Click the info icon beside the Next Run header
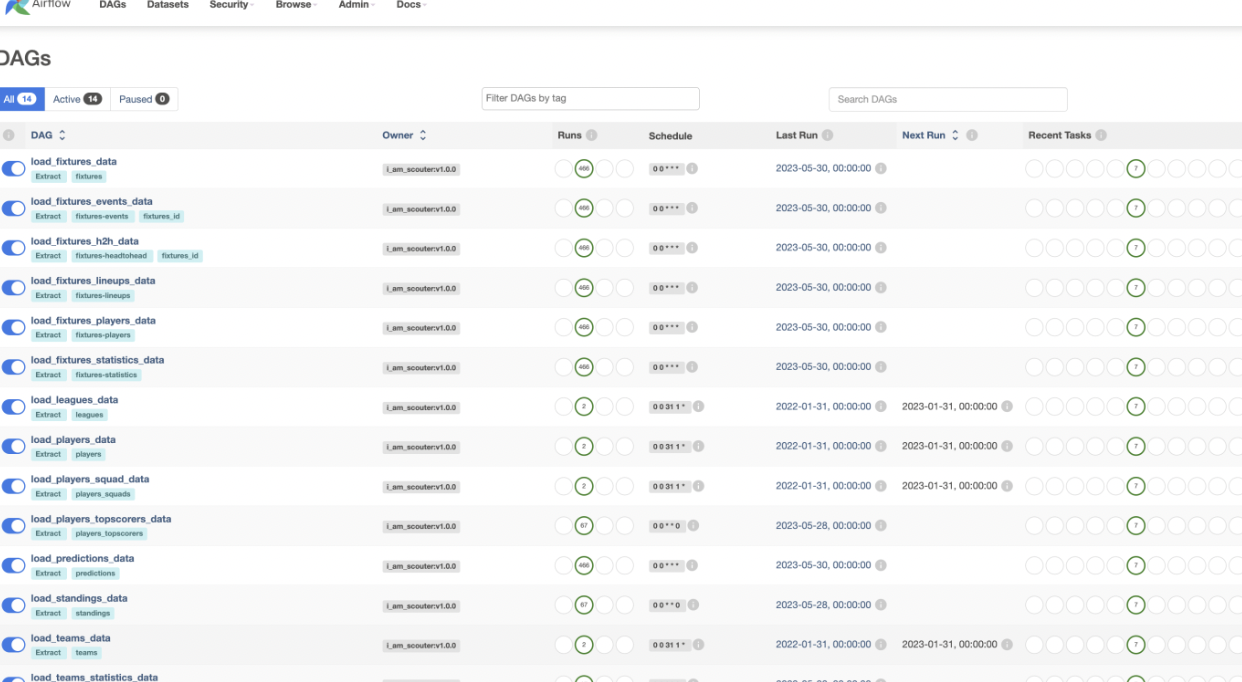The width and height of the screenshot is (1242, 682). 972,135
